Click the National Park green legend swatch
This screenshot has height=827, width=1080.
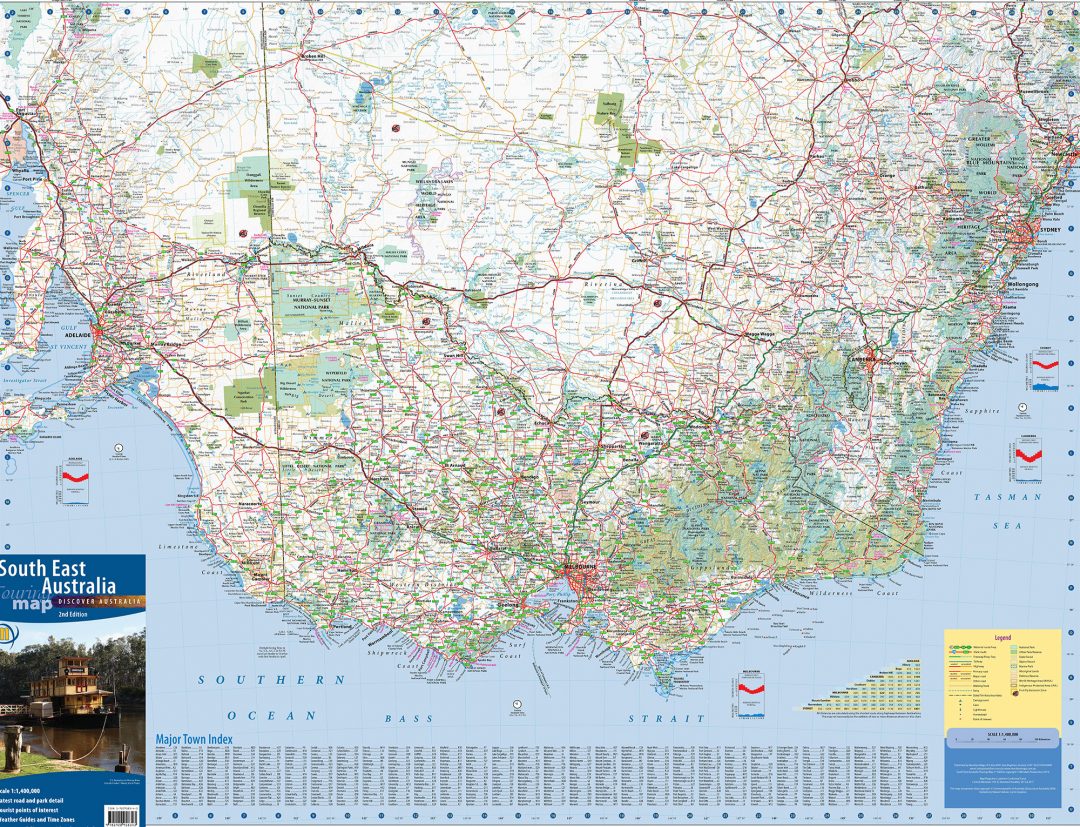point(1015,647)
